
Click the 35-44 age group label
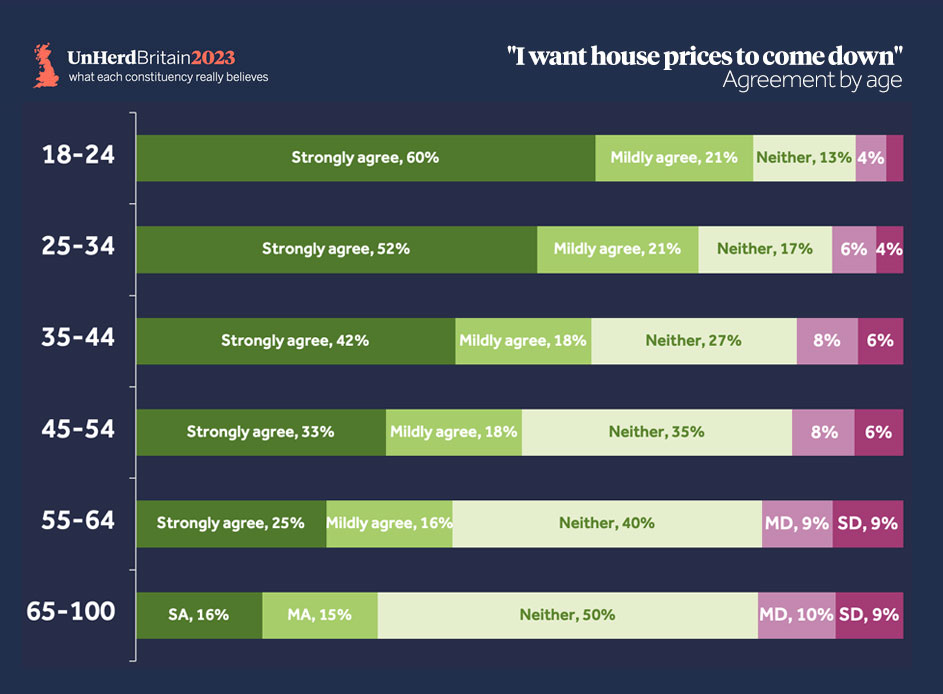pyautogui.click(x=78, y=337)
